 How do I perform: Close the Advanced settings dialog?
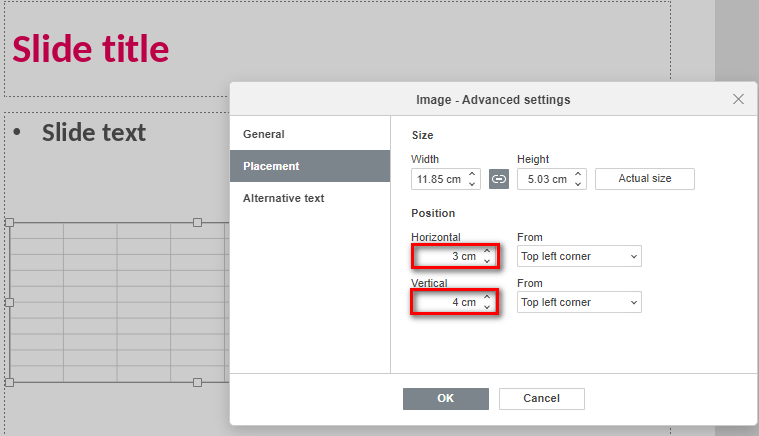click(x=738, y=99)
